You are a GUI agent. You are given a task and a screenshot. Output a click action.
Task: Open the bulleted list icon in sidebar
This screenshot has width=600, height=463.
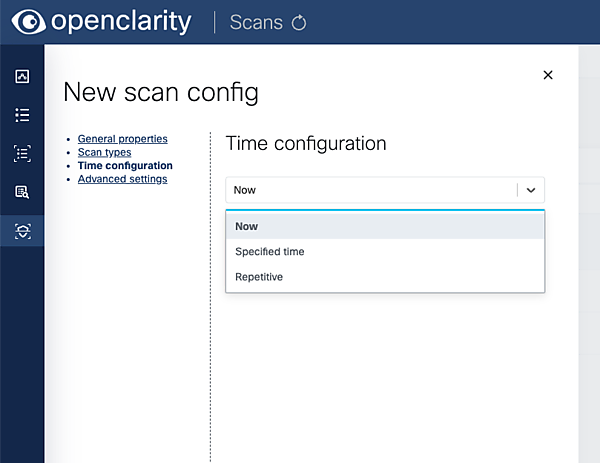coord(22,115)
